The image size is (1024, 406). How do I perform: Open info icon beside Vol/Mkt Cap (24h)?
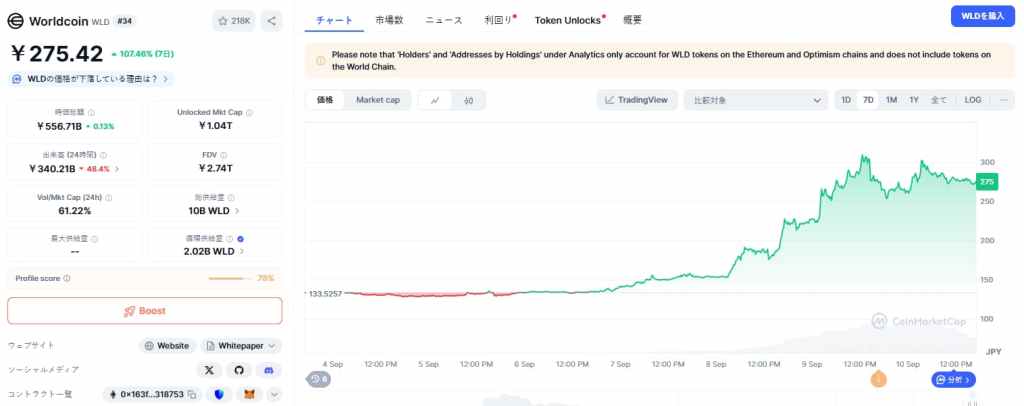[108, 197]
